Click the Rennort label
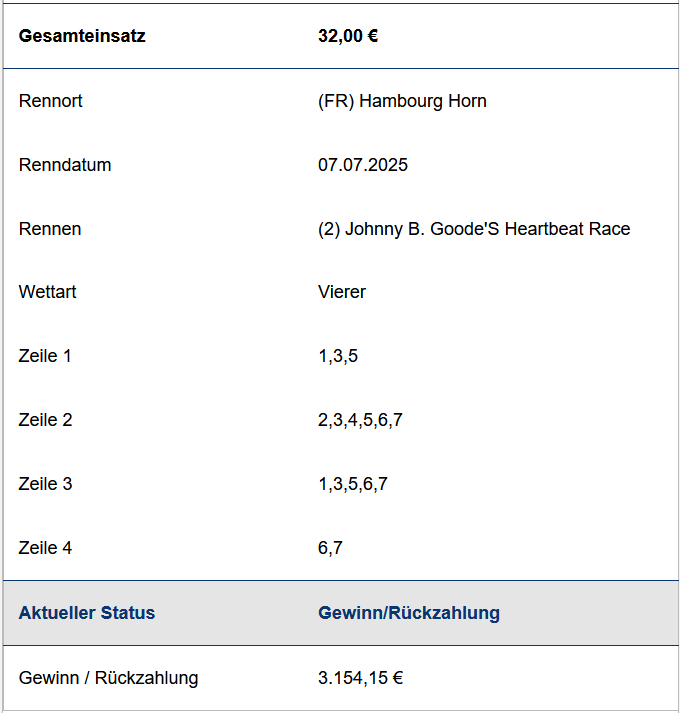 click(x=50, y=101)
